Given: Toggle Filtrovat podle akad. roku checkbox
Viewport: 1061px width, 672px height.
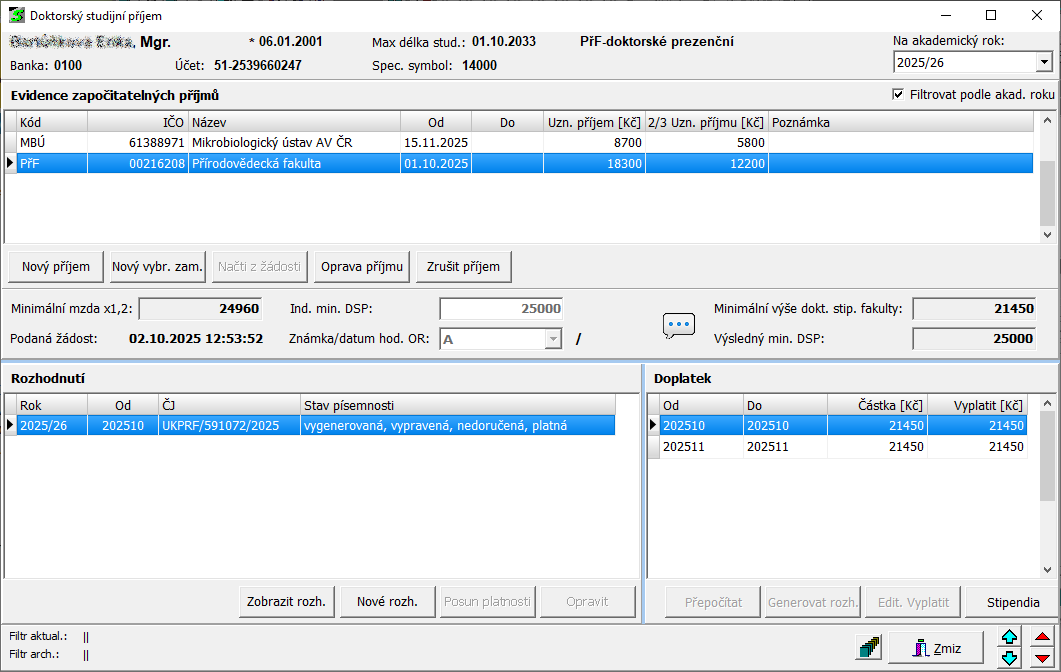Looking at the screenshot, I should 898,94.
